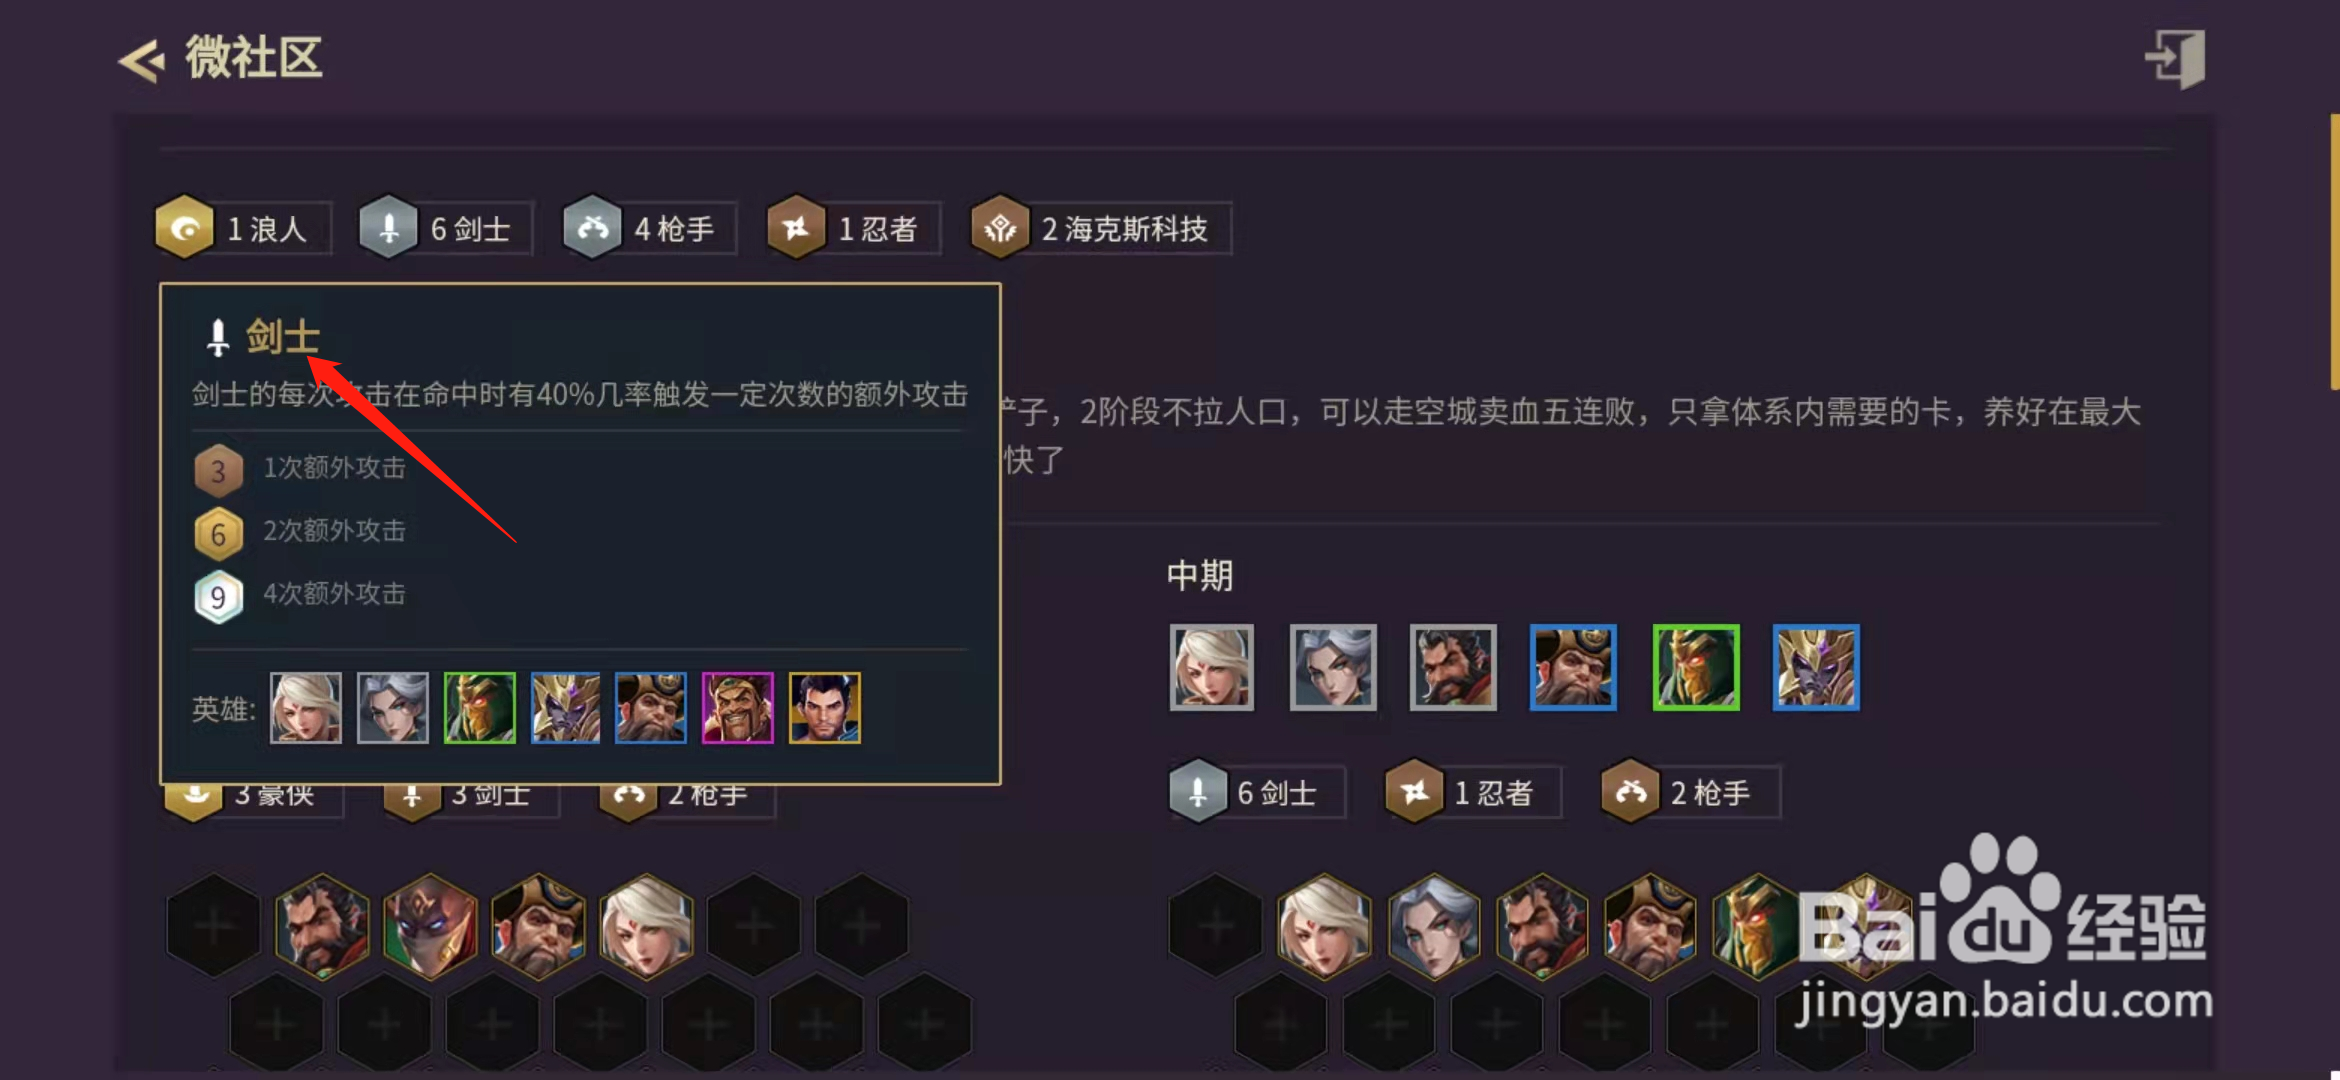Click the pink-bordered hero in 英雄 row
This screenshot has height=1080, width=2340.
[738, 708]
